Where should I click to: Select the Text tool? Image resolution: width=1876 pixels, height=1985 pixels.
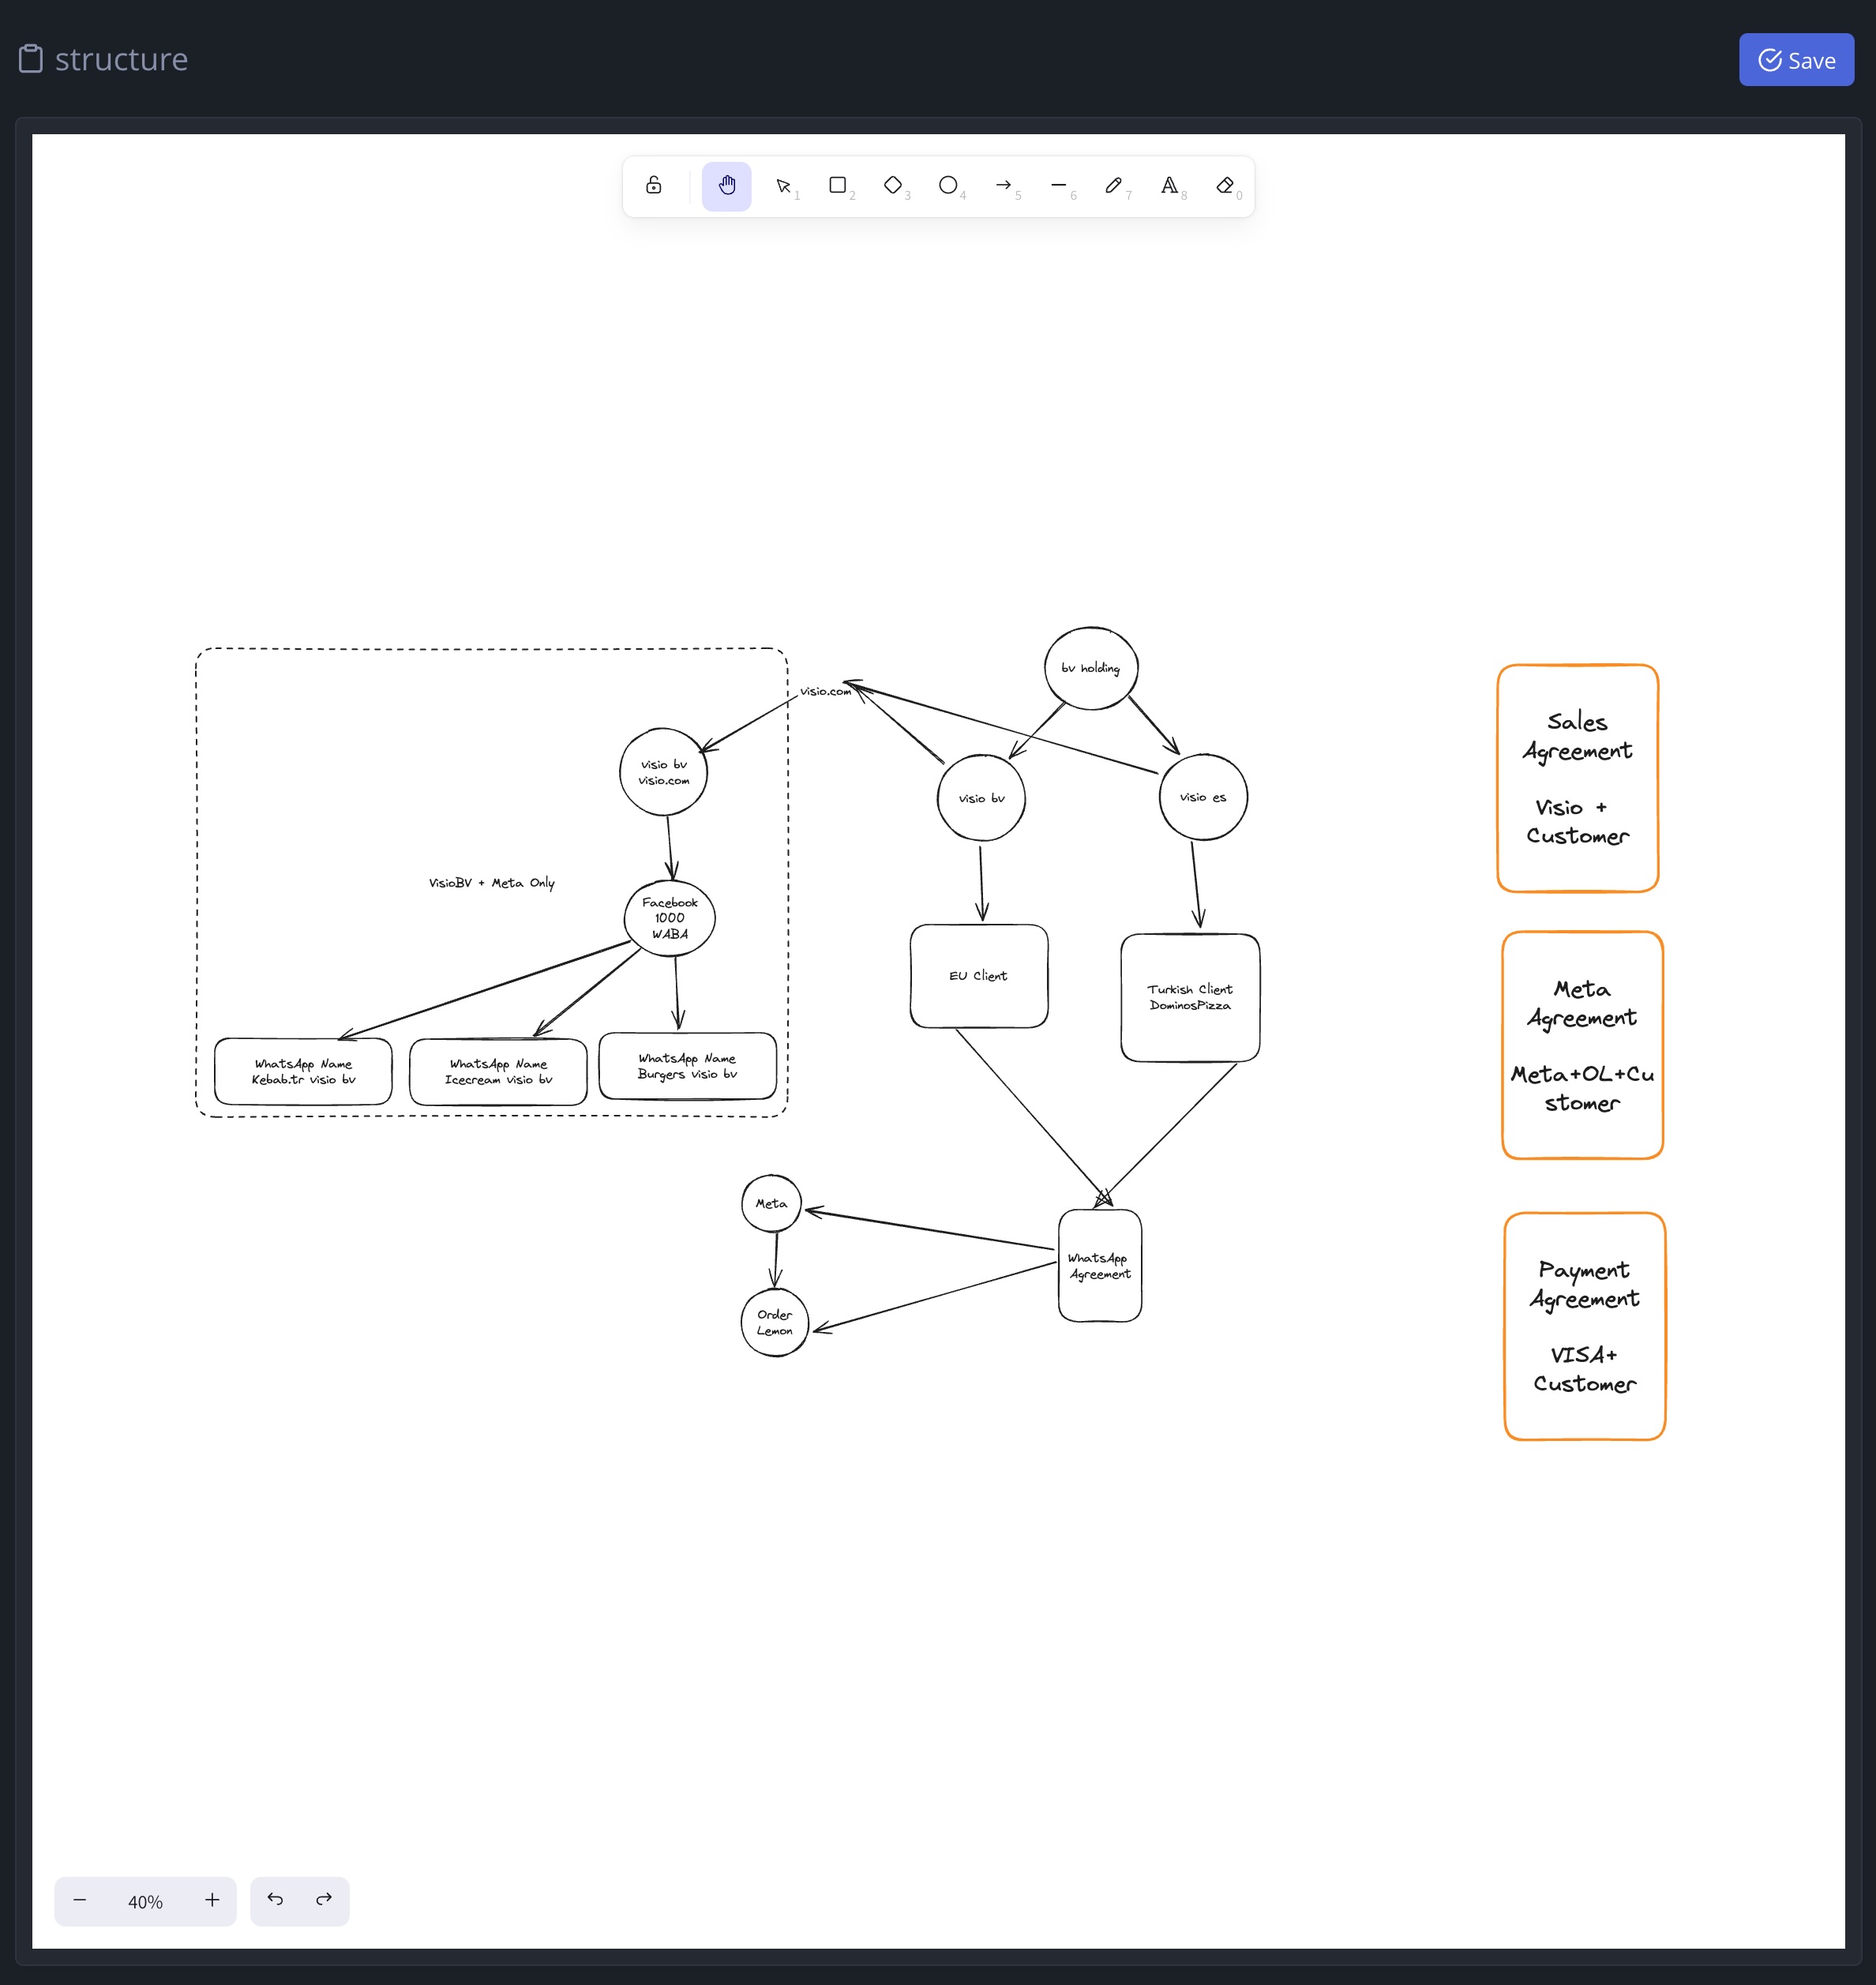coord(1169,186)
